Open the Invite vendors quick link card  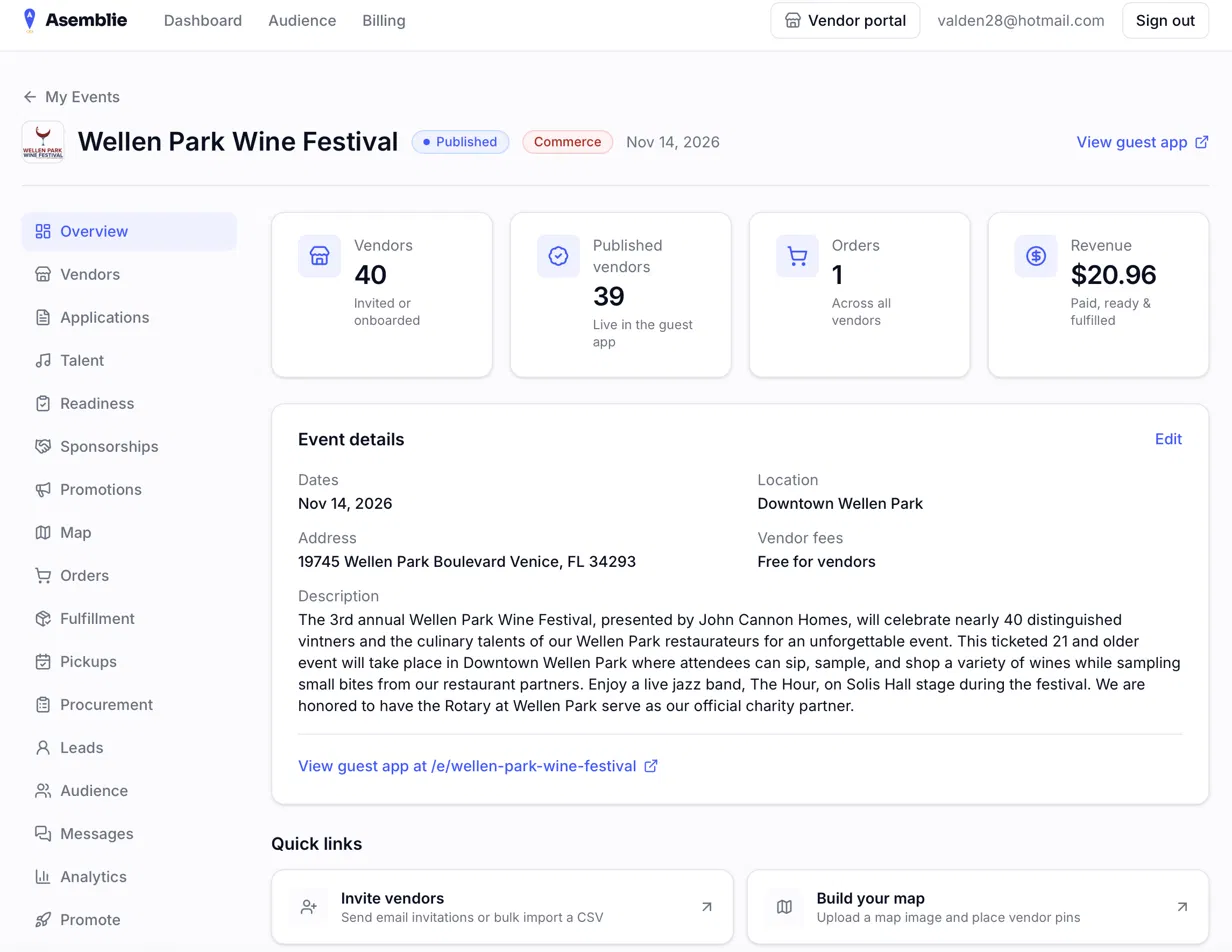click(502, 907)
